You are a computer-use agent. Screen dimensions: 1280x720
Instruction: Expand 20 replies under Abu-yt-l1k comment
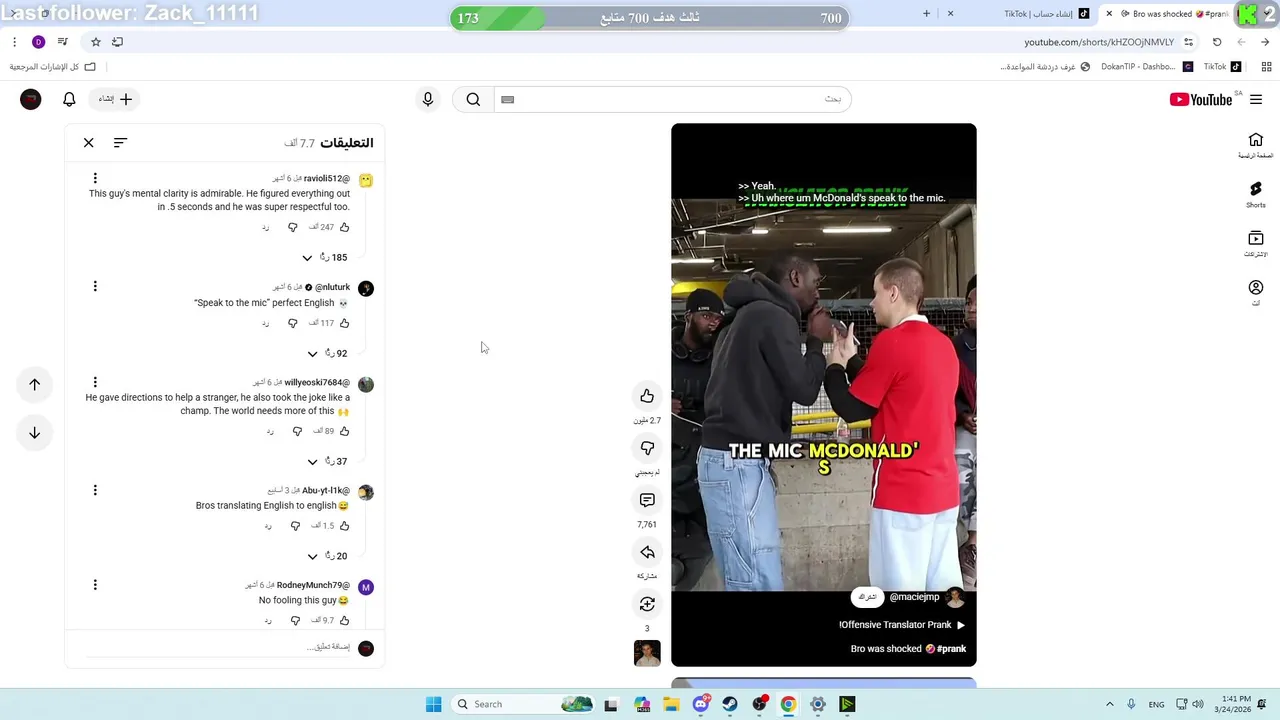point(328,557)
